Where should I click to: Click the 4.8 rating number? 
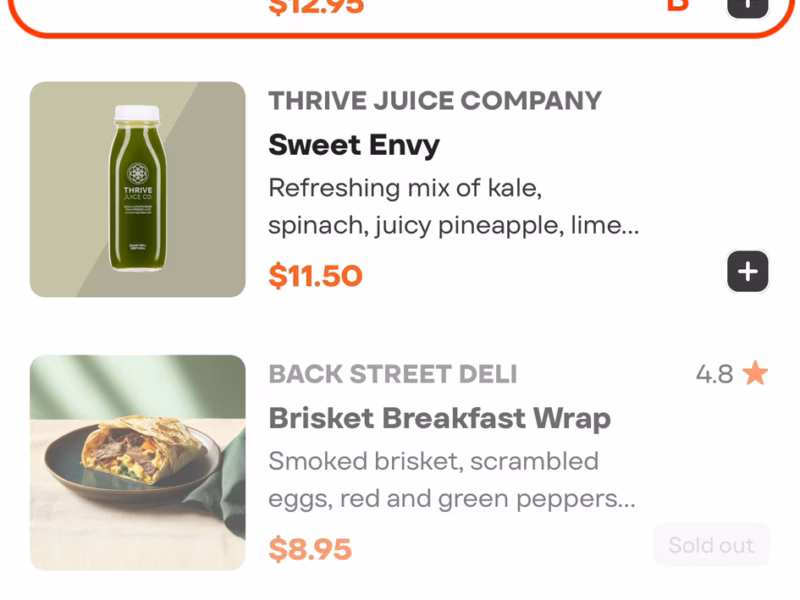click(714, 374)
